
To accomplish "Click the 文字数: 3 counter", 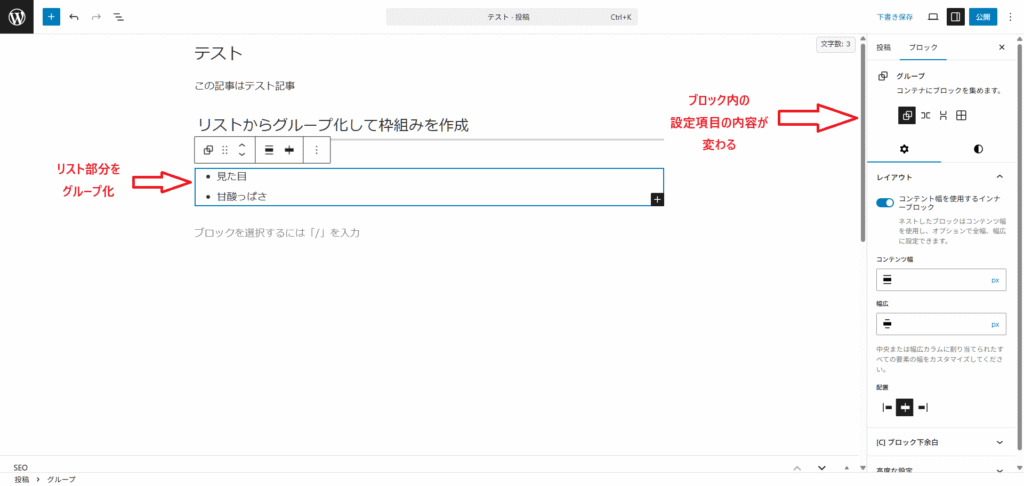I will [835, 44].
